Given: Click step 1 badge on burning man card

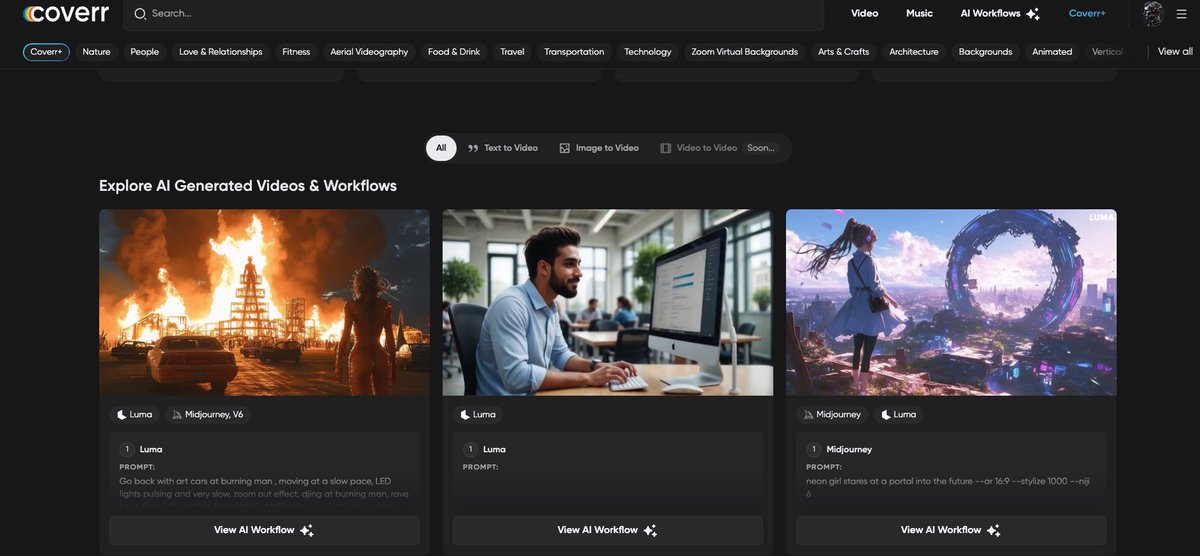Looking at the screenshot, I should tap(127, 449).
